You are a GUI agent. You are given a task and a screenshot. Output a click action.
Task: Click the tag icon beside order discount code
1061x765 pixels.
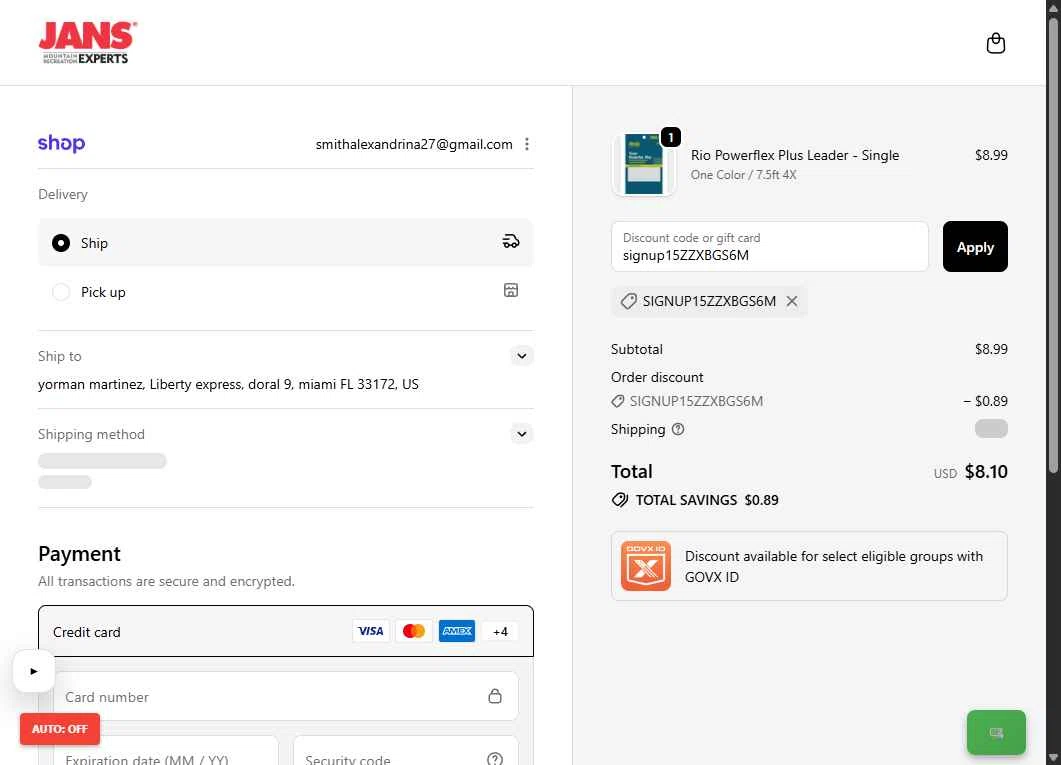[617, 401]
